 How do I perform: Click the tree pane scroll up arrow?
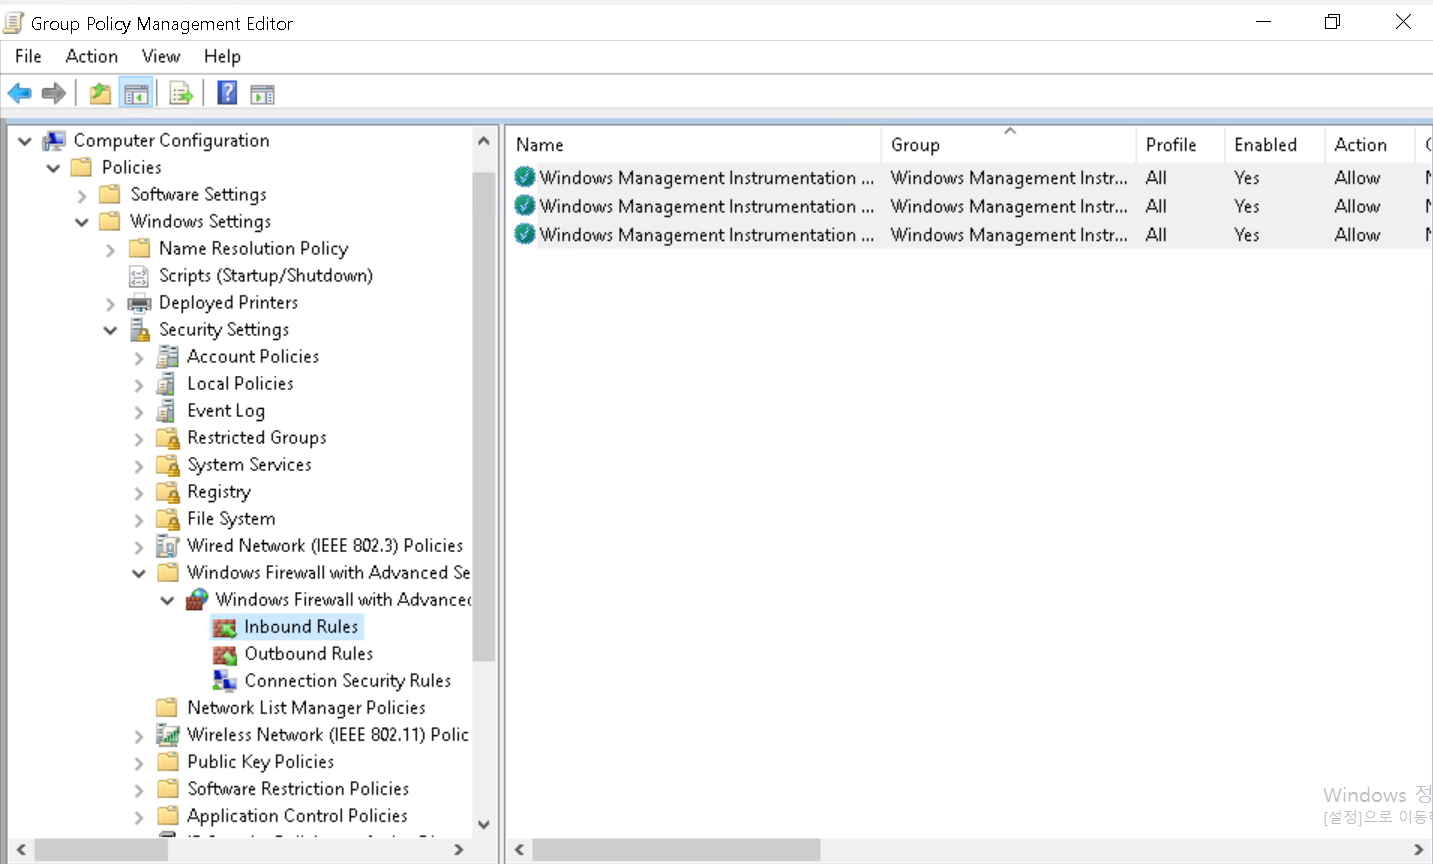pos(484,141)
